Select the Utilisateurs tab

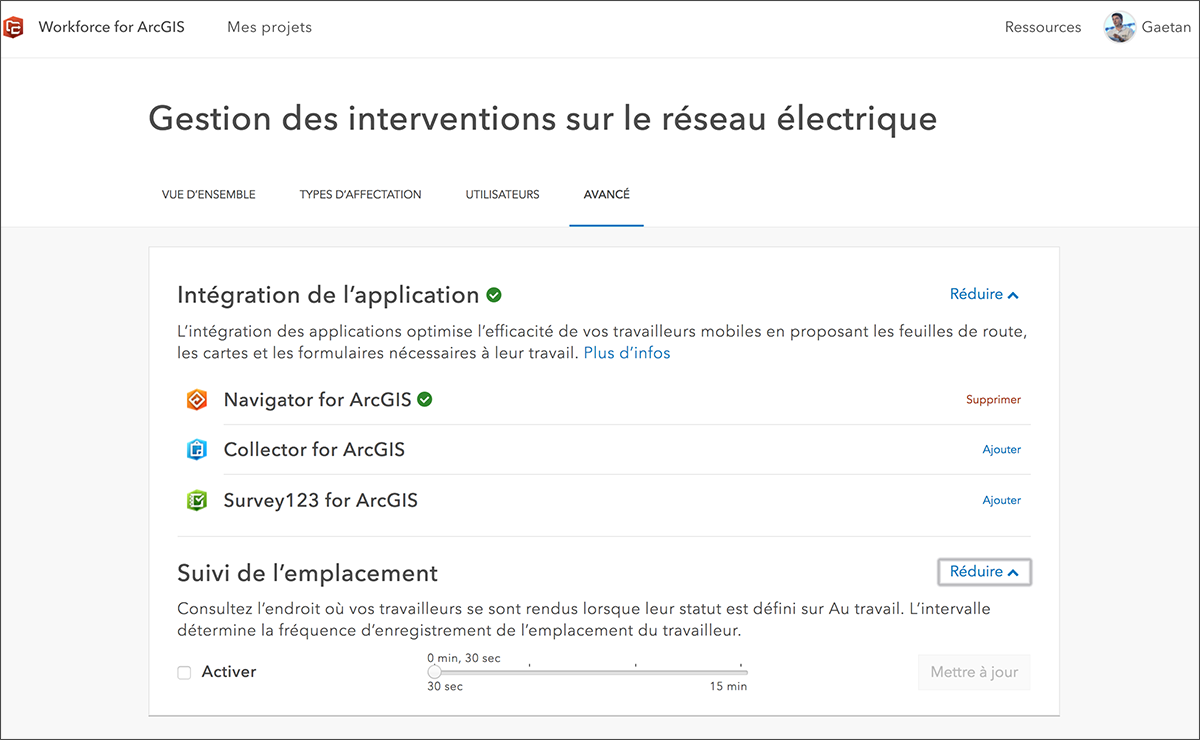(x=502, y=195)
